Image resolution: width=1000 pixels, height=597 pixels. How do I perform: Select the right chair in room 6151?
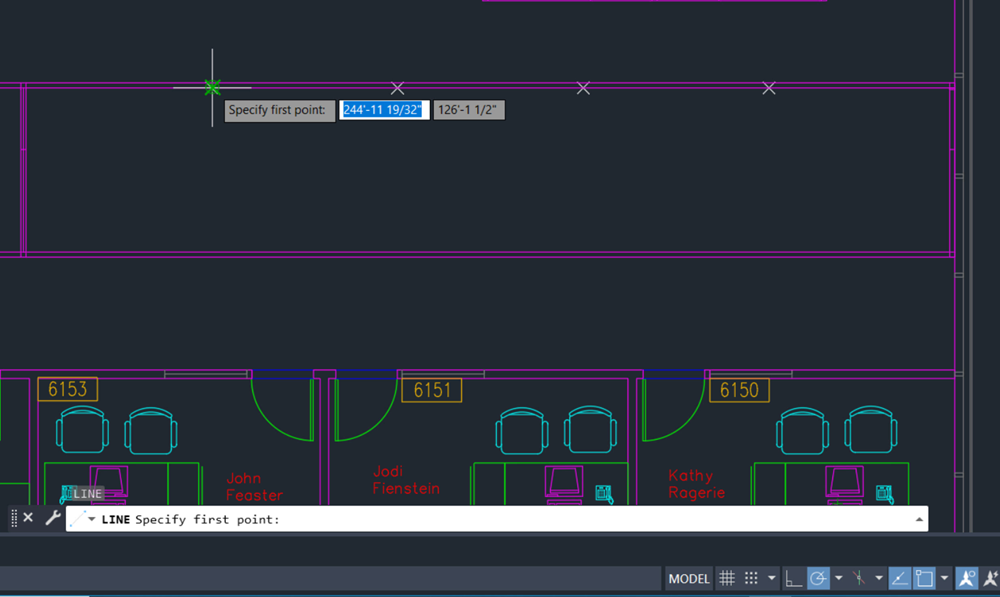tap(590, 430)
